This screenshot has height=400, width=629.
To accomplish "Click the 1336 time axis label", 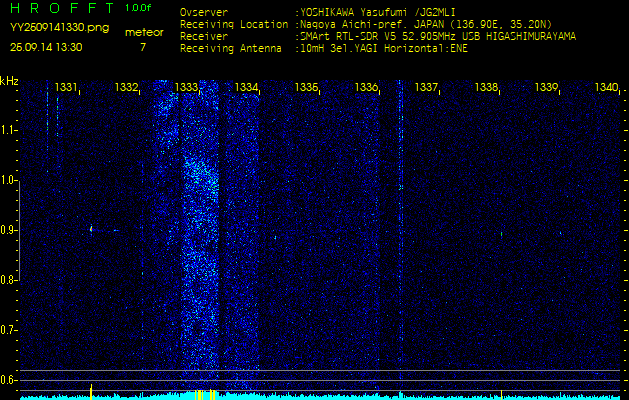I will [x=366, y=87].
